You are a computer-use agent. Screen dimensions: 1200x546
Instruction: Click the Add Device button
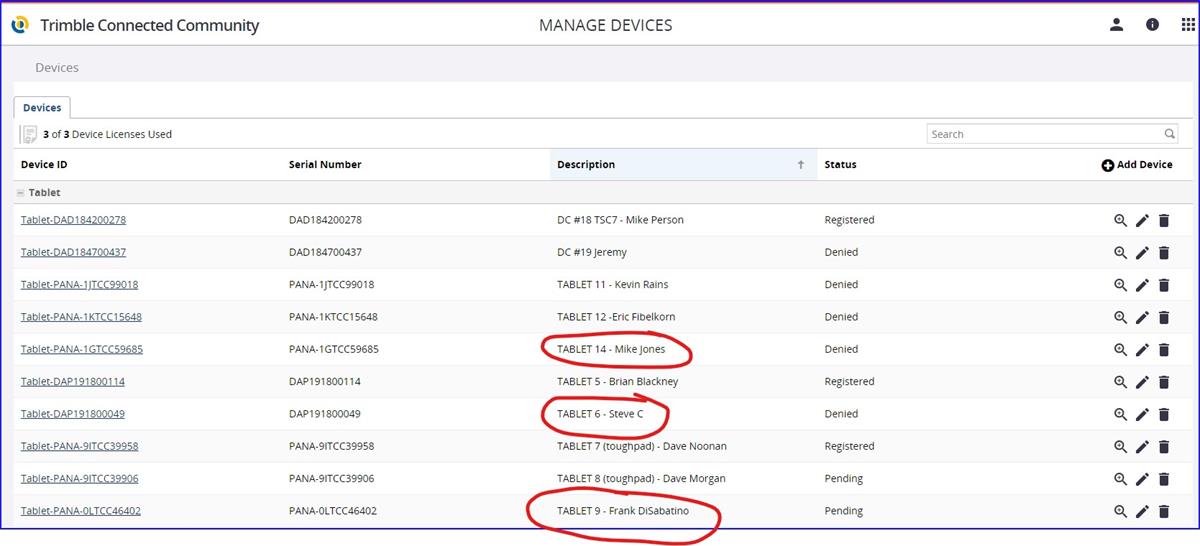[1137, 165]
